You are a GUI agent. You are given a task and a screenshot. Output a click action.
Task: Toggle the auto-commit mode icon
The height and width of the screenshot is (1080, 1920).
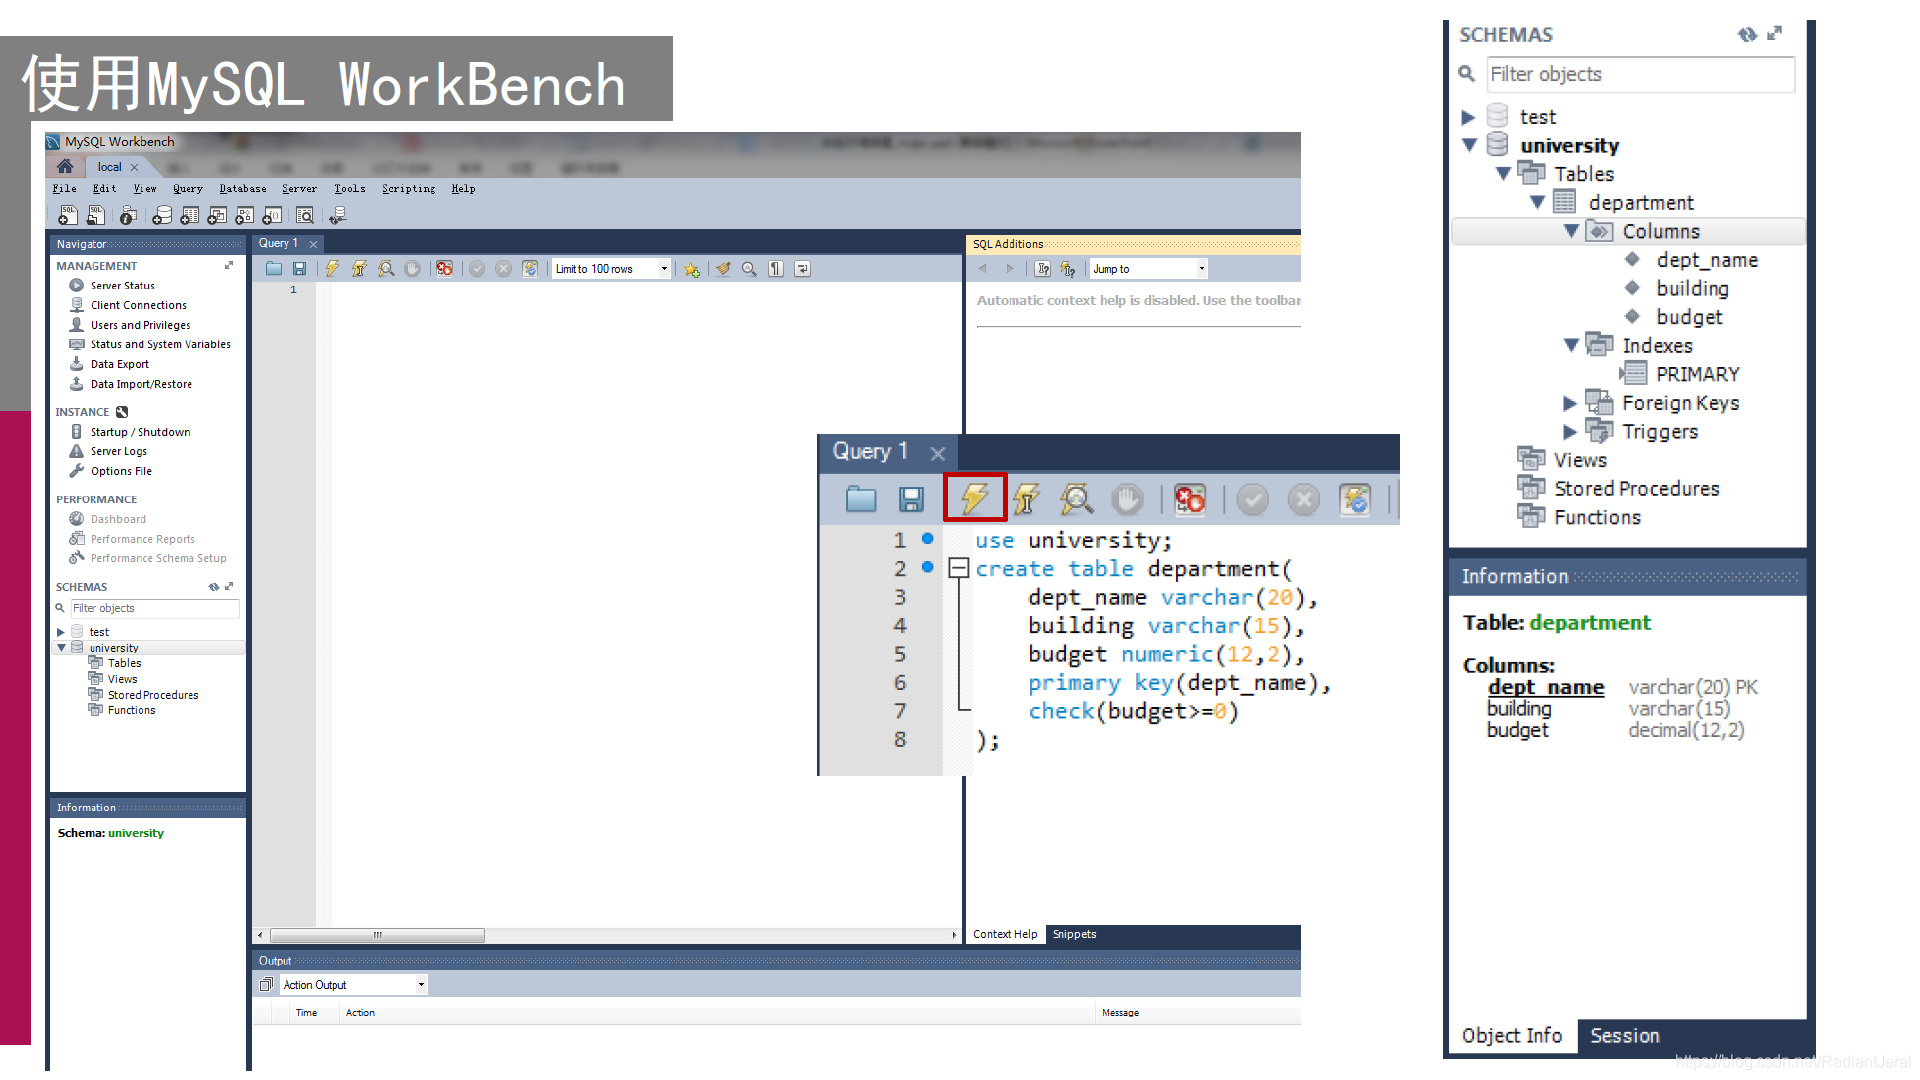(1355, 498)
